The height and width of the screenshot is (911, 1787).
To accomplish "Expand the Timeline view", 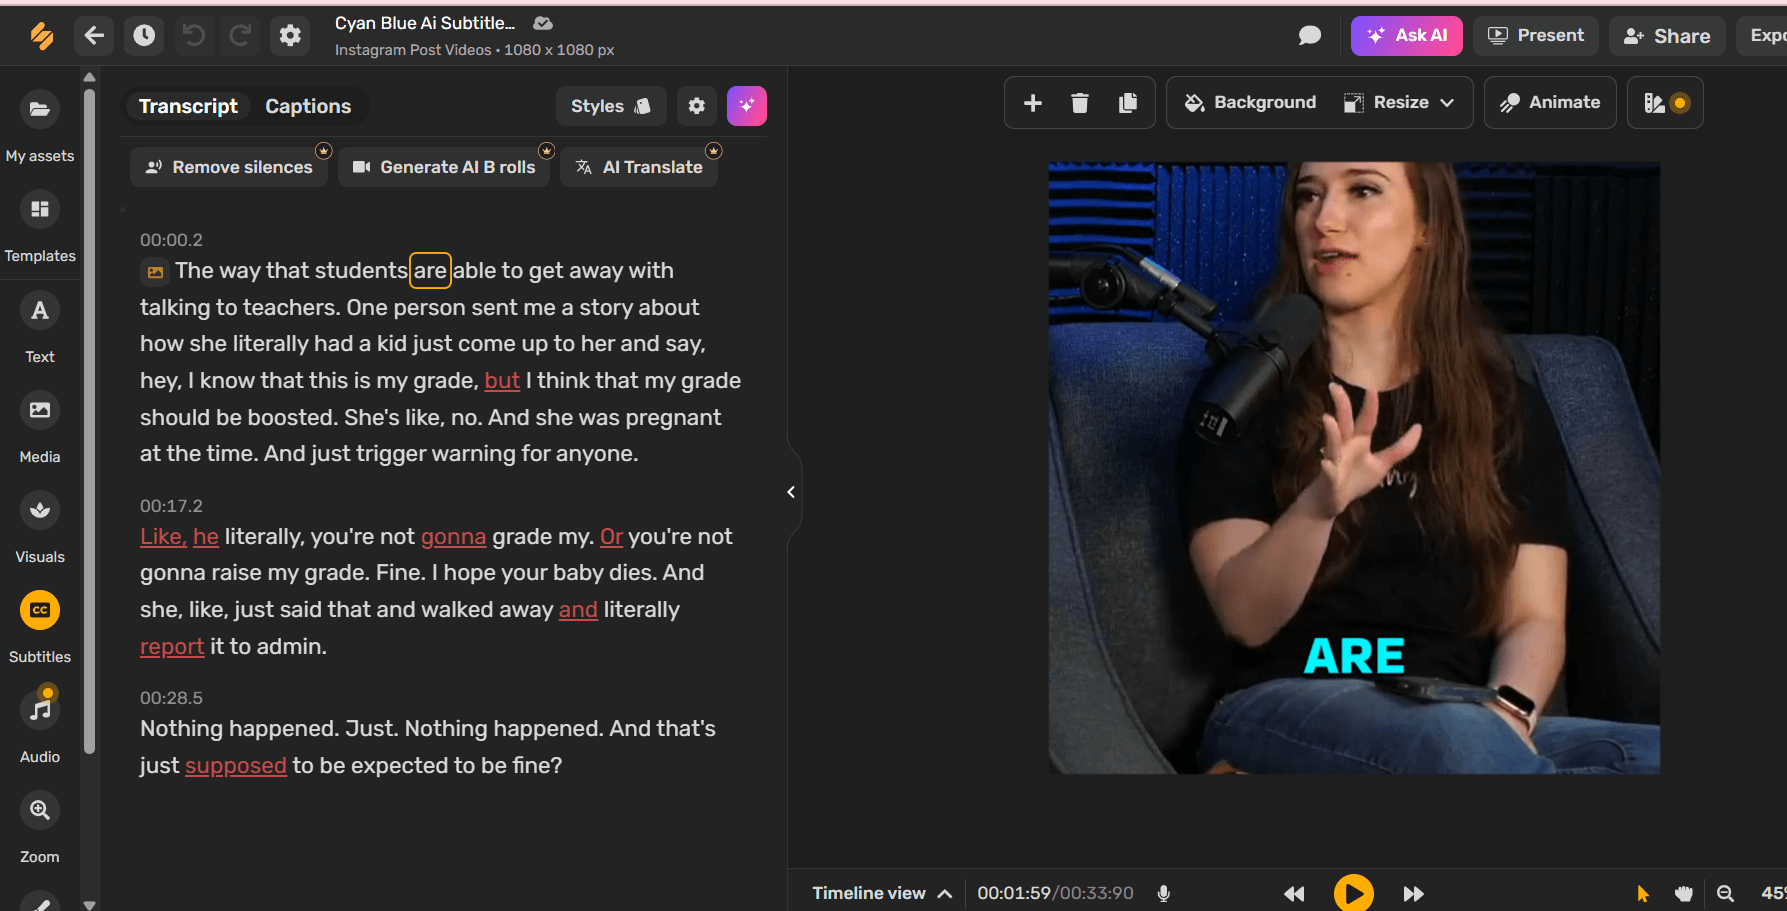I will [x=881, y=893].
